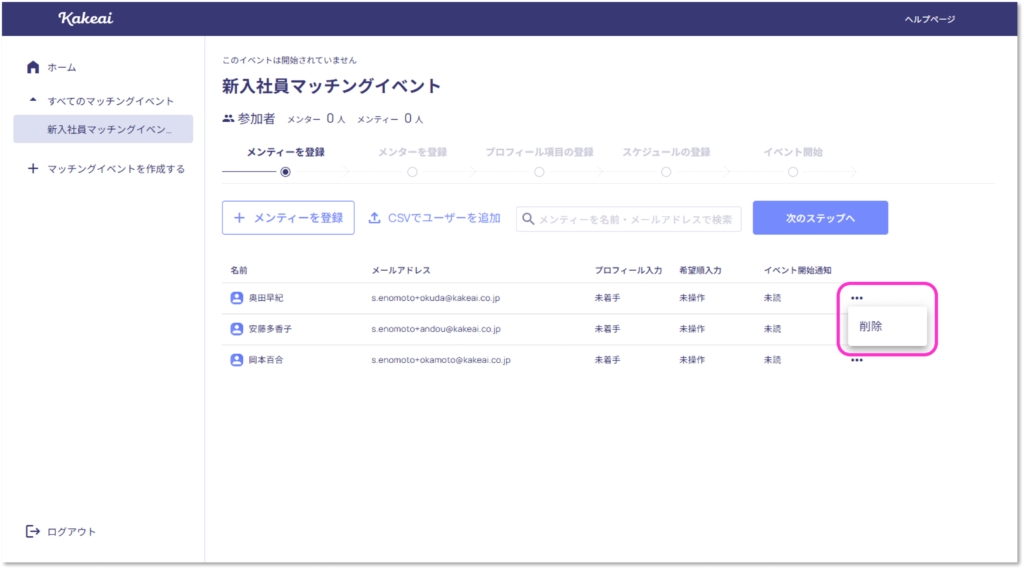Screen dimensions: 1024x569
Task: Click the logout icon at bottom left
Action: [33, 531]
